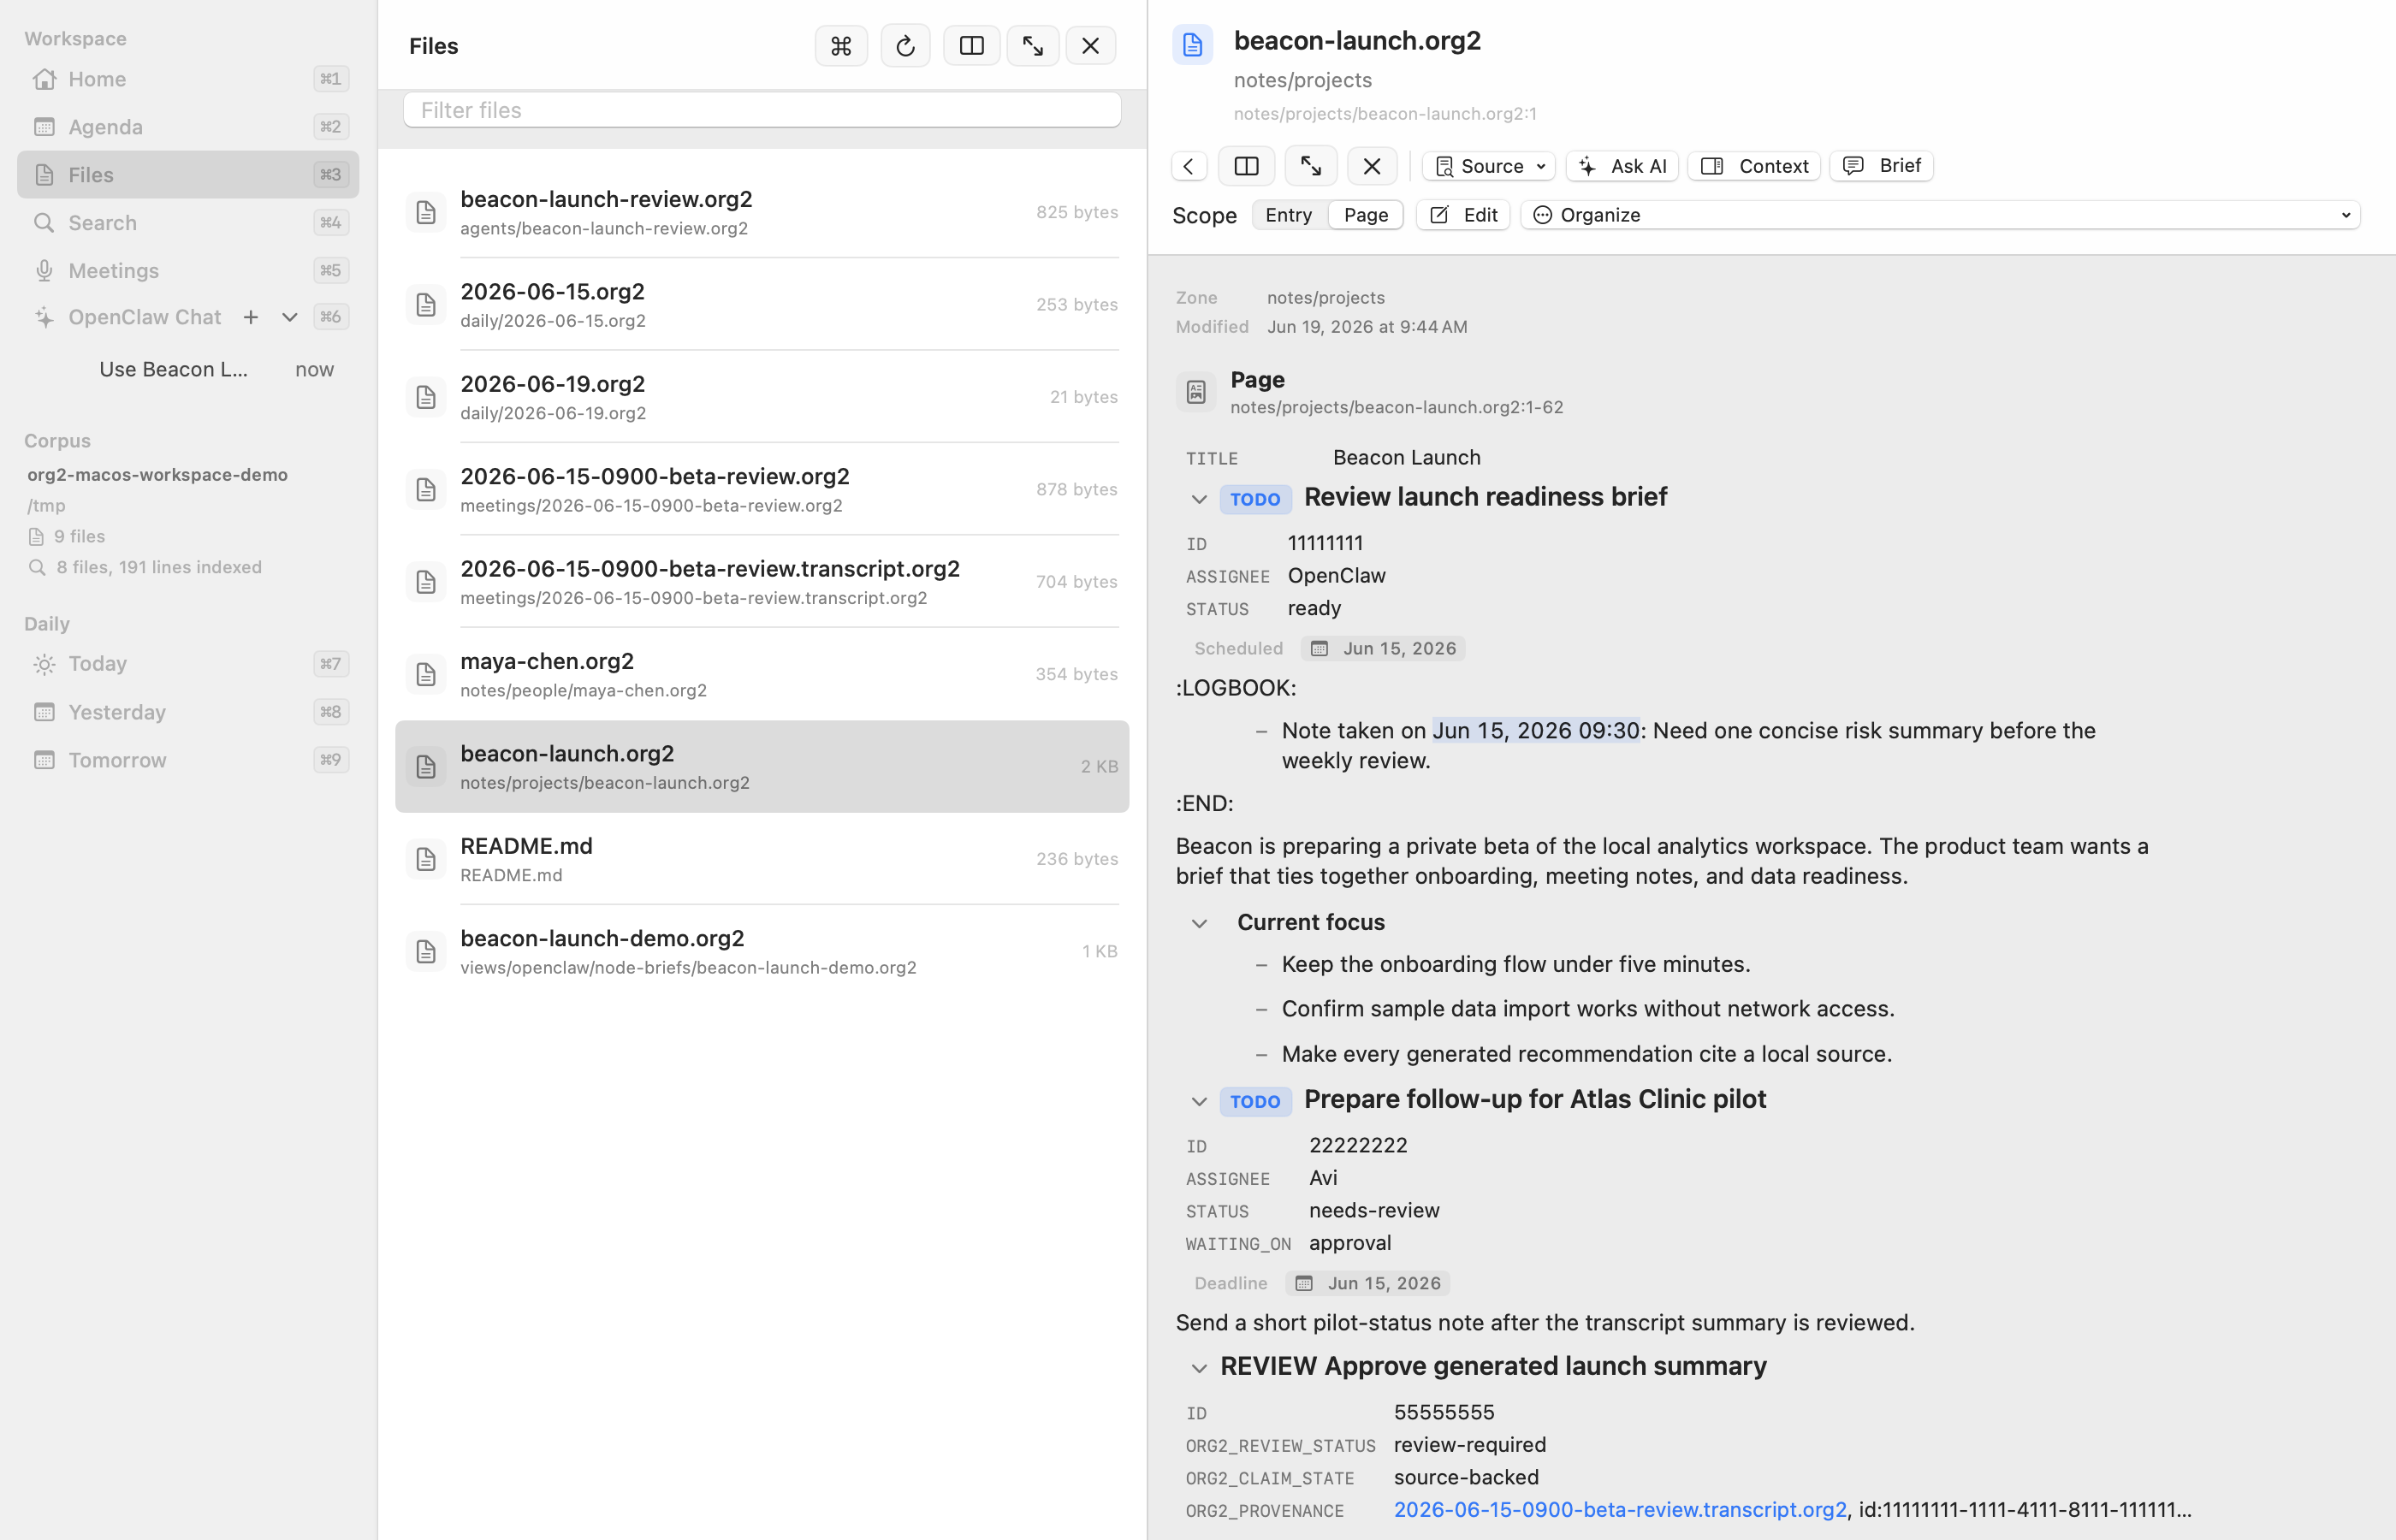Viewport: 2396px width, 1540px height.
Task: Open OpenClaw Chat
Action: click(145, 317)
